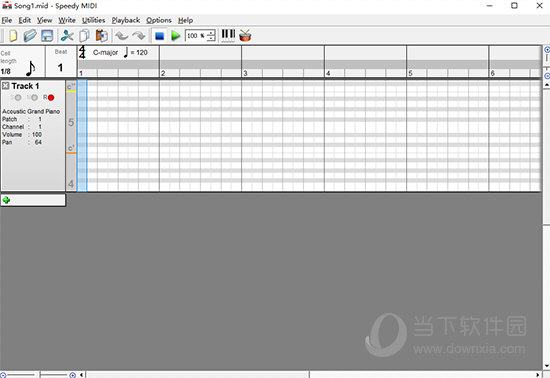Close Track 1 with its X box
Viewport: 550px width, 378px height.
[6, 86]
